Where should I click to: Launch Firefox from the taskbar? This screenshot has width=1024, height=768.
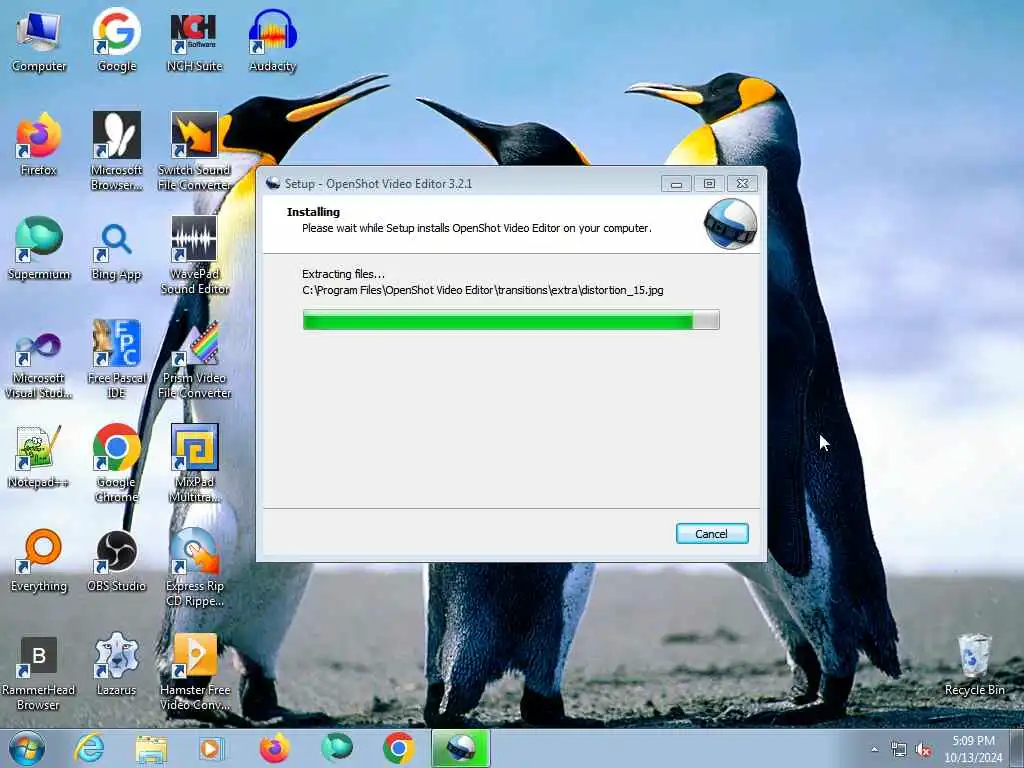tap(274, 748)
